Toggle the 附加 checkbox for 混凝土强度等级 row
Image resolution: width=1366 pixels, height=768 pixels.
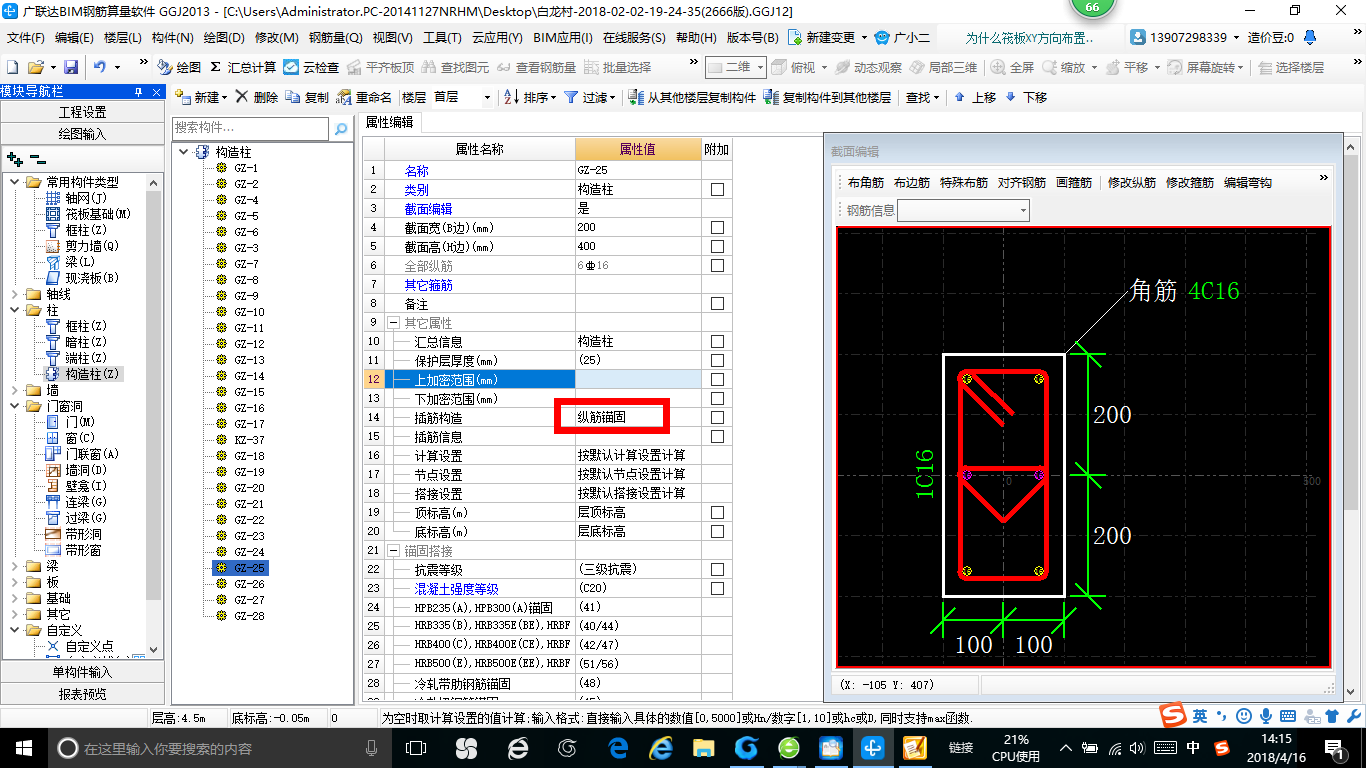(717, 589)
